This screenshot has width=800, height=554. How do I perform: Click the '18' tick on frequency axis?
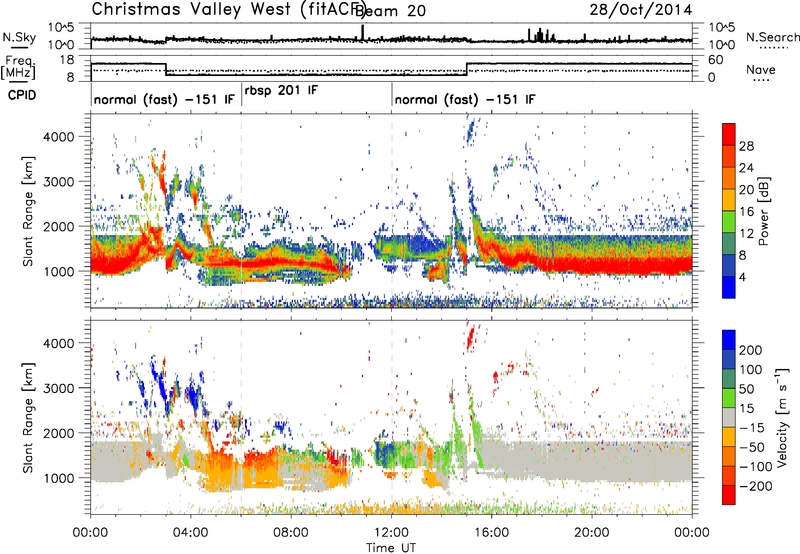67,60
